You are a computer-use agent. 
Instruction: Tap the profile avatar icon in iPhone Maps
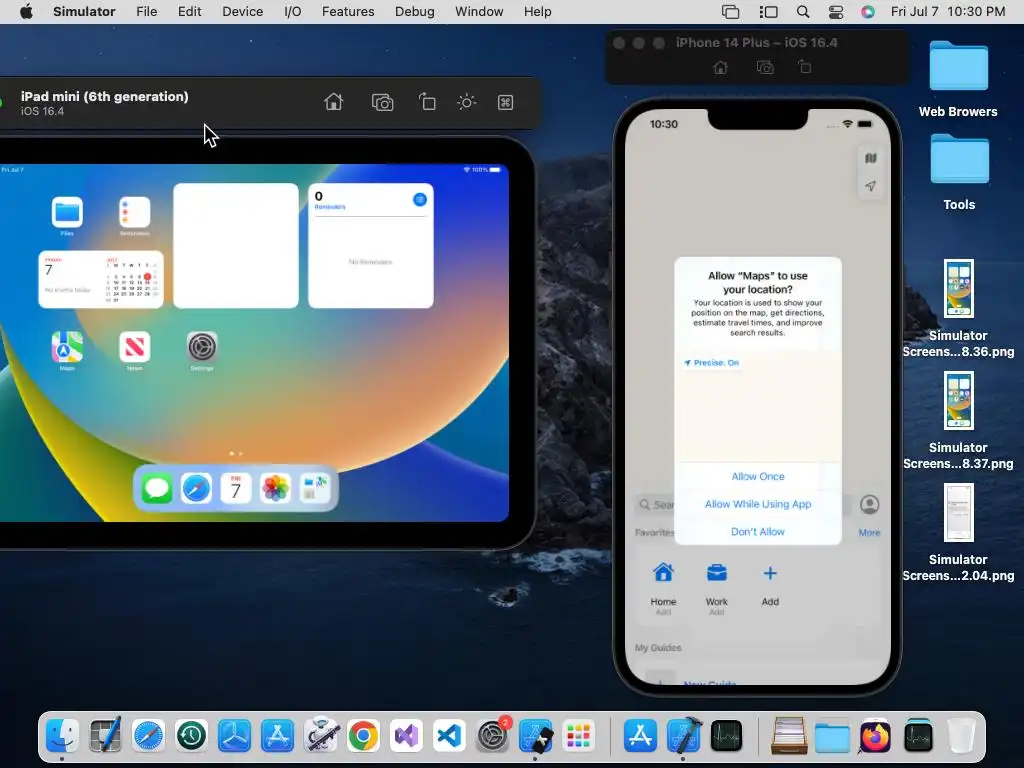click(869, 504)
